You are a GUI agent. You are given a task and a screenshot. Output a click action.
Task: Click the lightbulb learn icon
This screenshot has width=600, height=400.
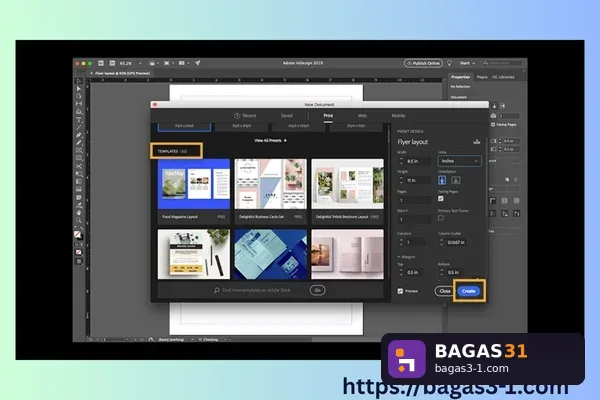[x=450, y=63]
